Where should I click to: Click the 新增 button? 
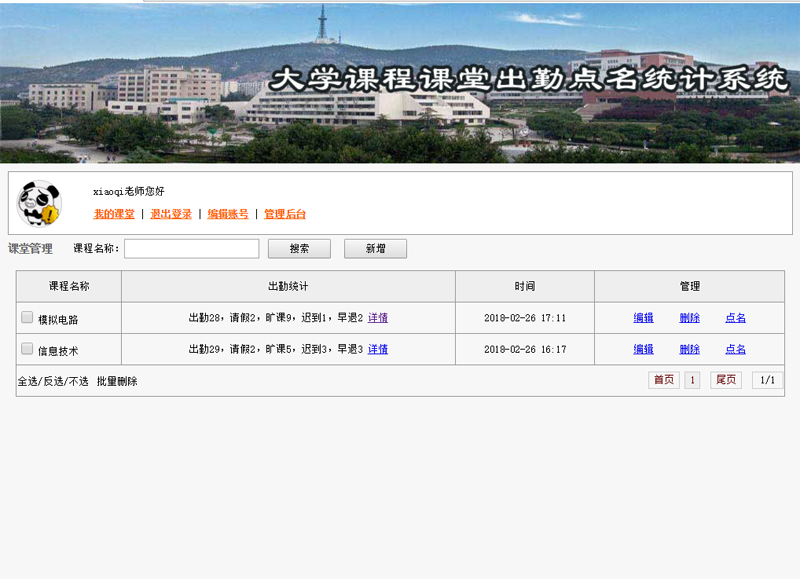pos(376,249)
